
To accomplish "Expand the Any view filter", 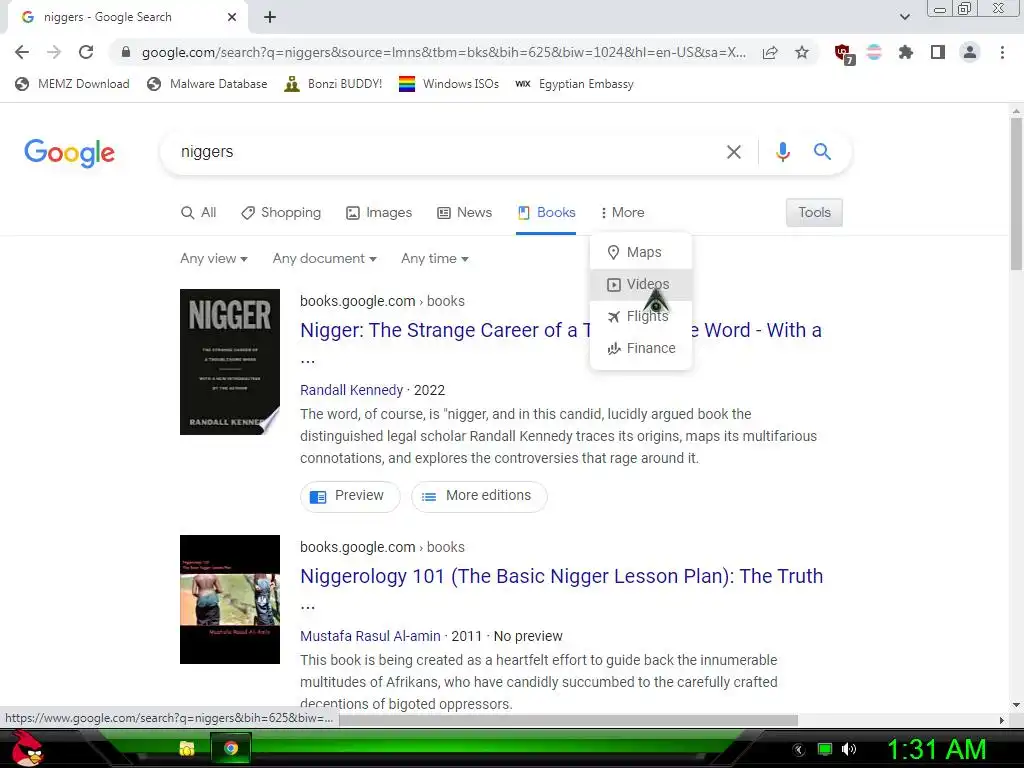I will pyautogui.click(x=214, y=259).
